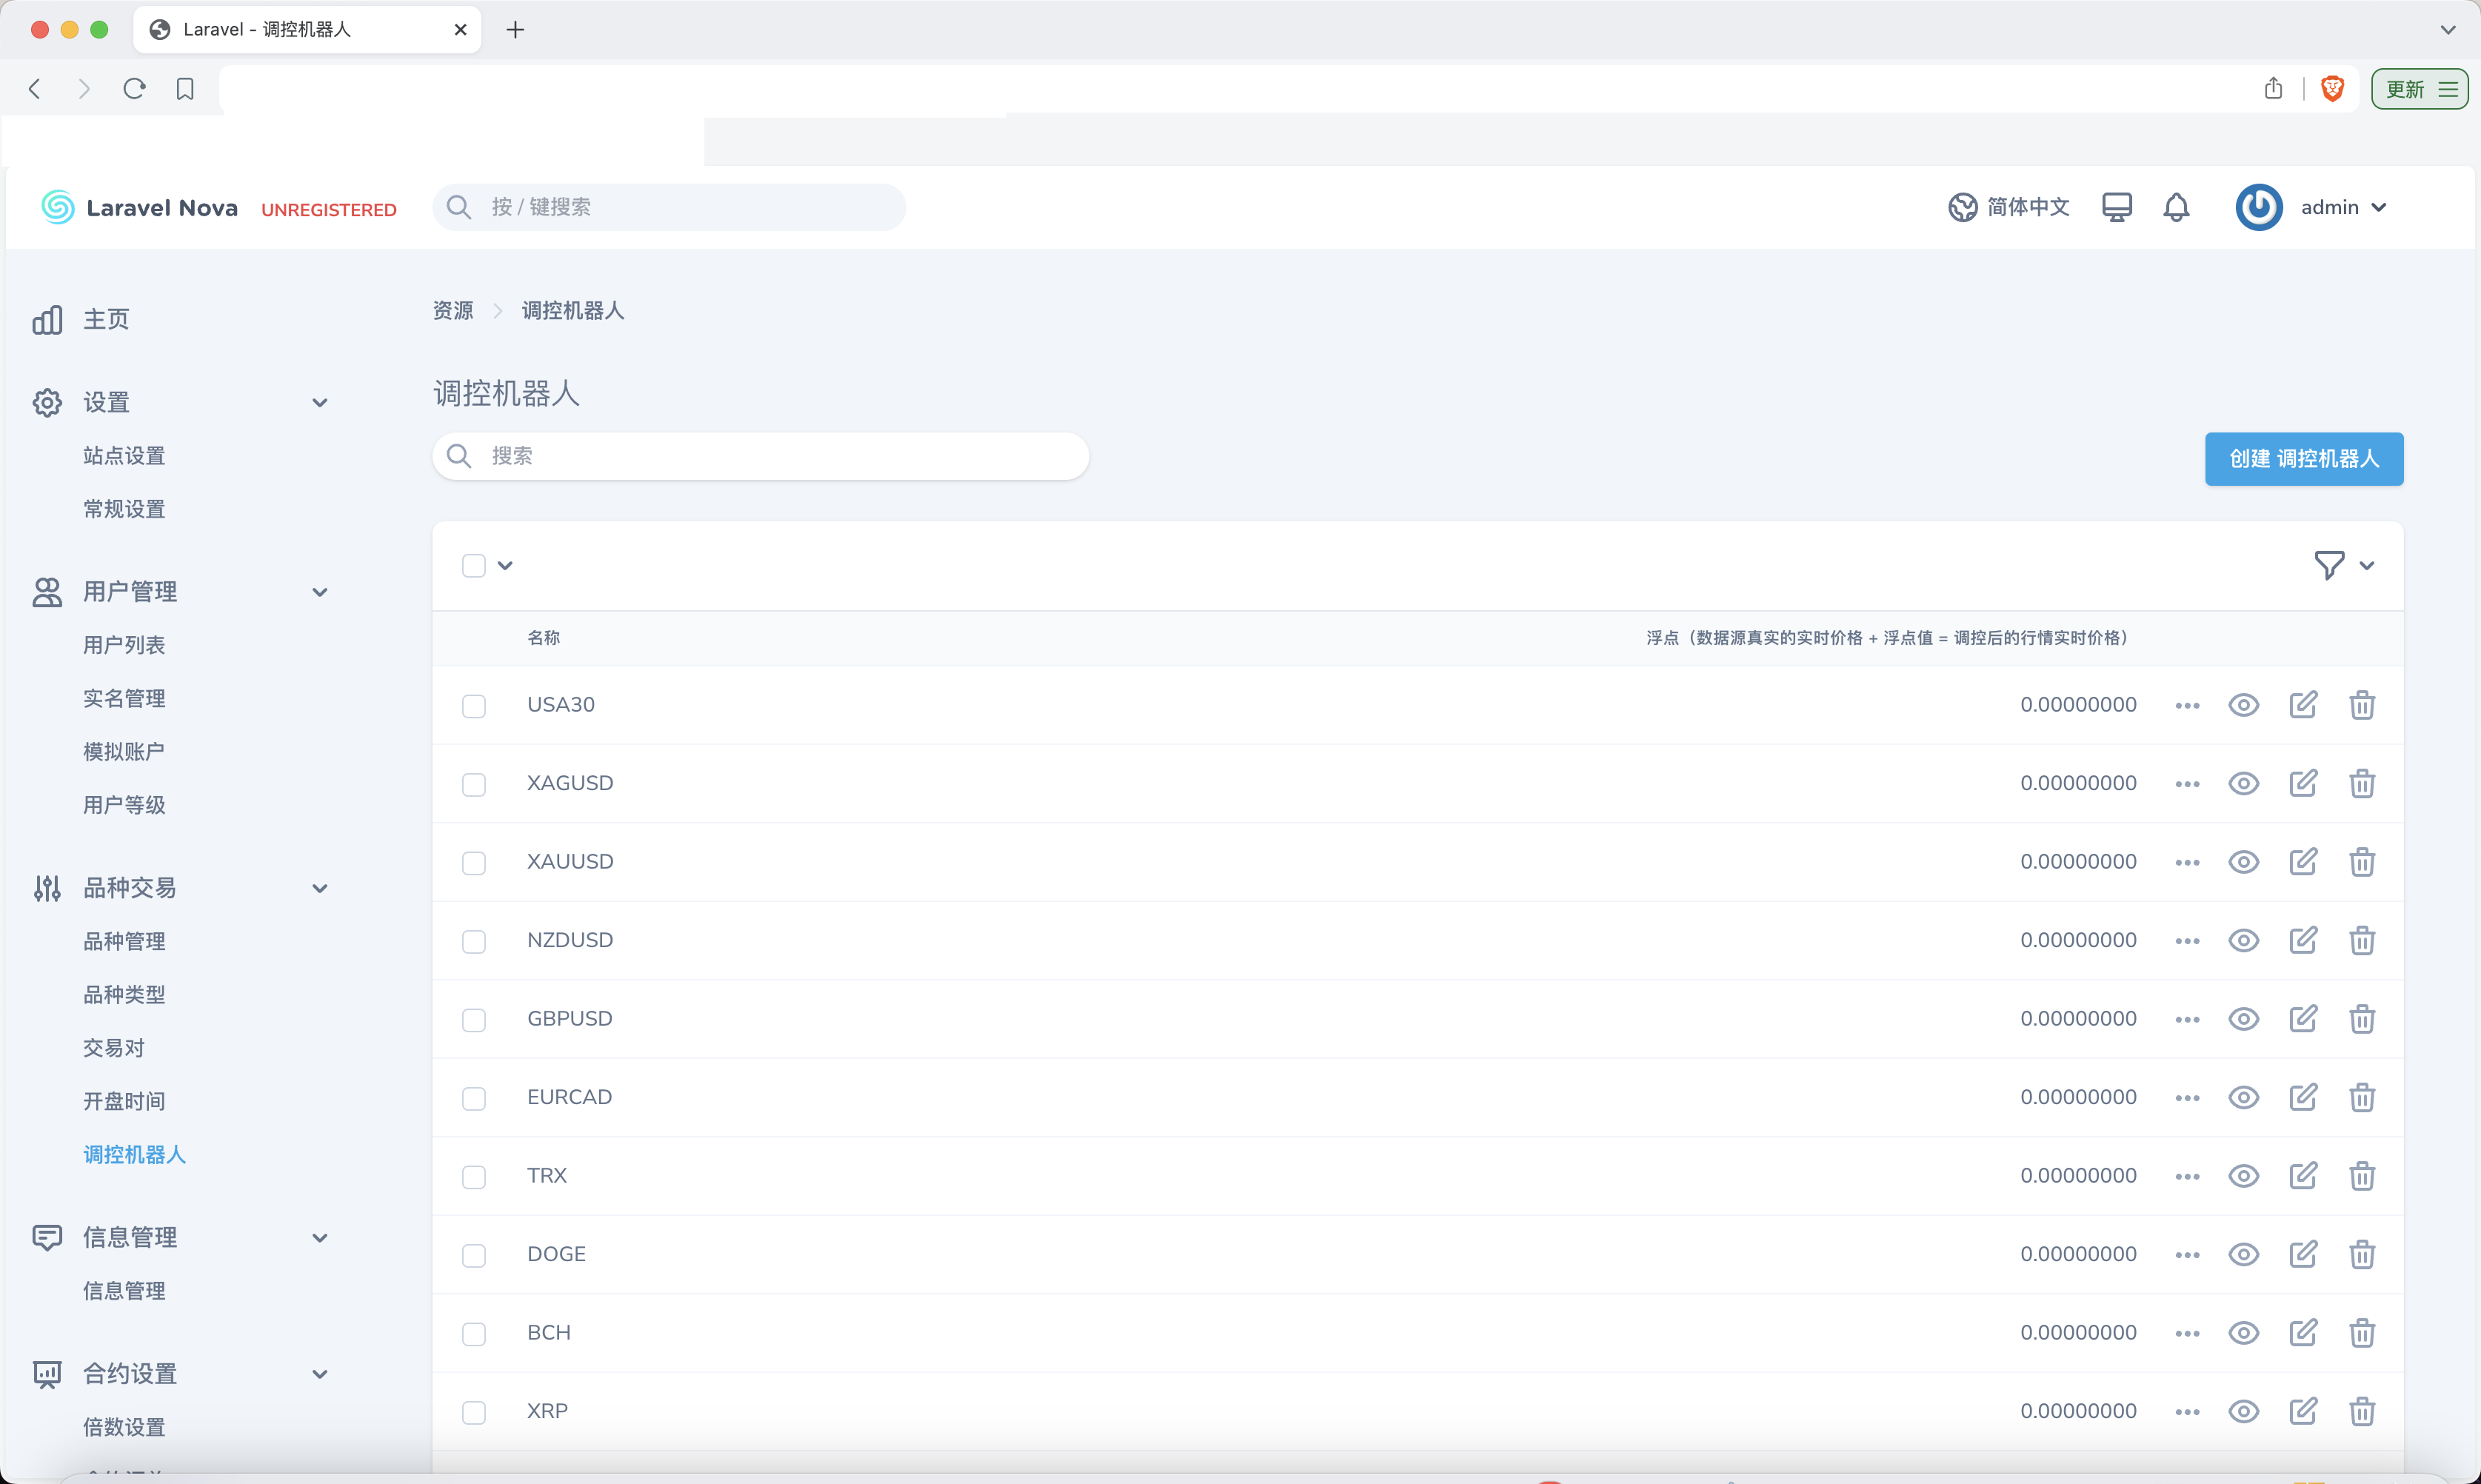Check the XAUUSD row checkbox
2481x1484 pixels.
pyautogui.click(x=474, y=863)
